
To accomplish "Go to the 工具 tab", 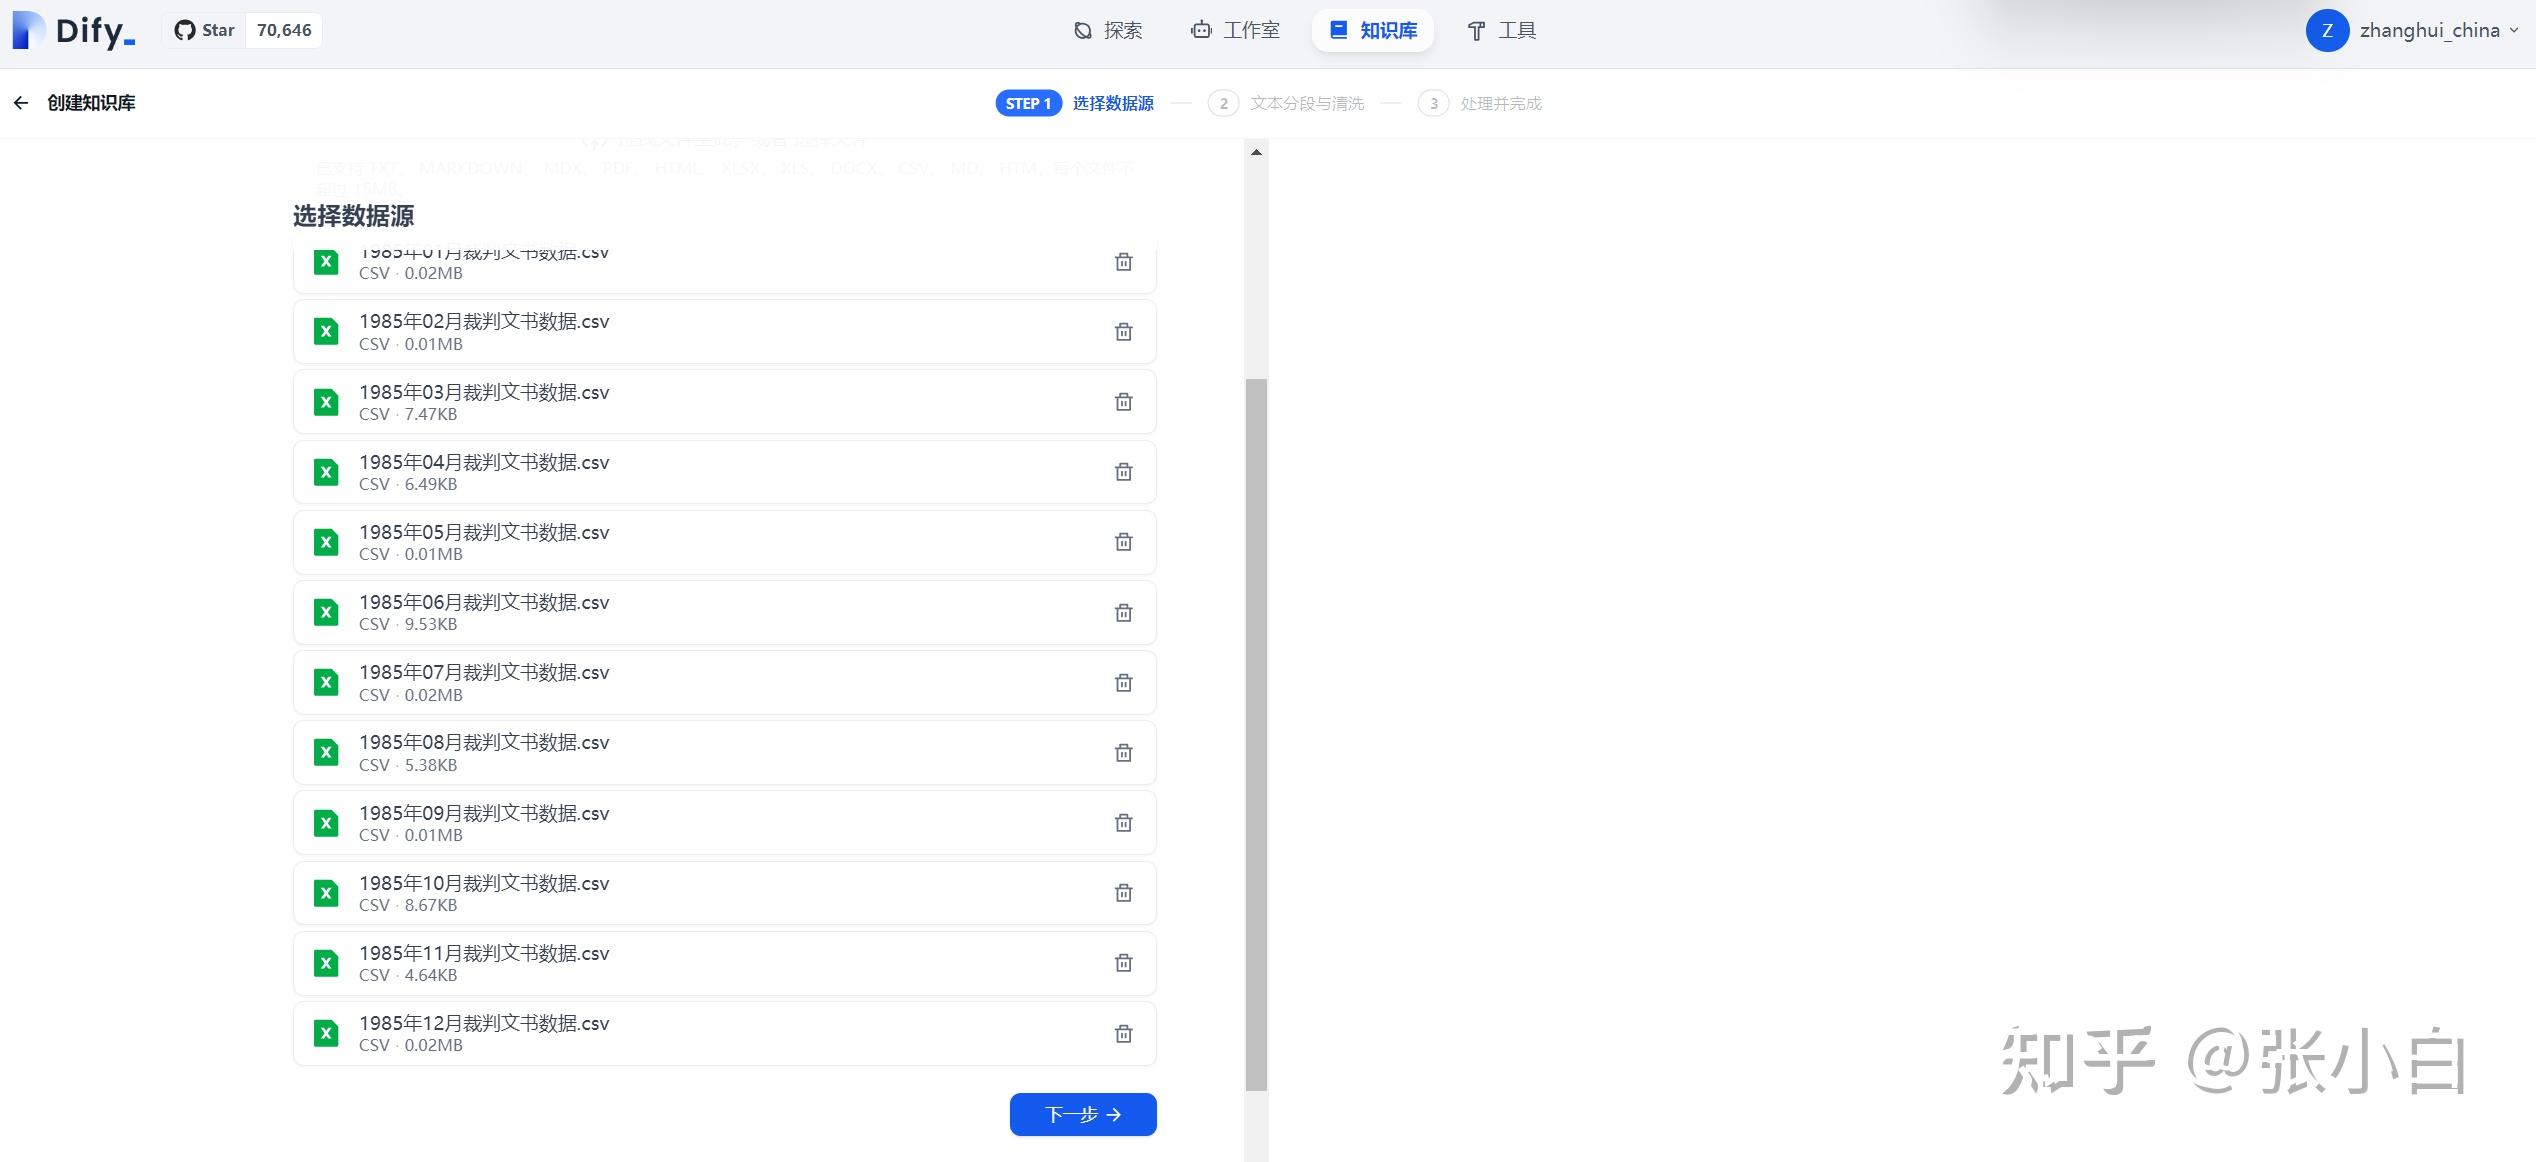I will tap(1501, 31).
